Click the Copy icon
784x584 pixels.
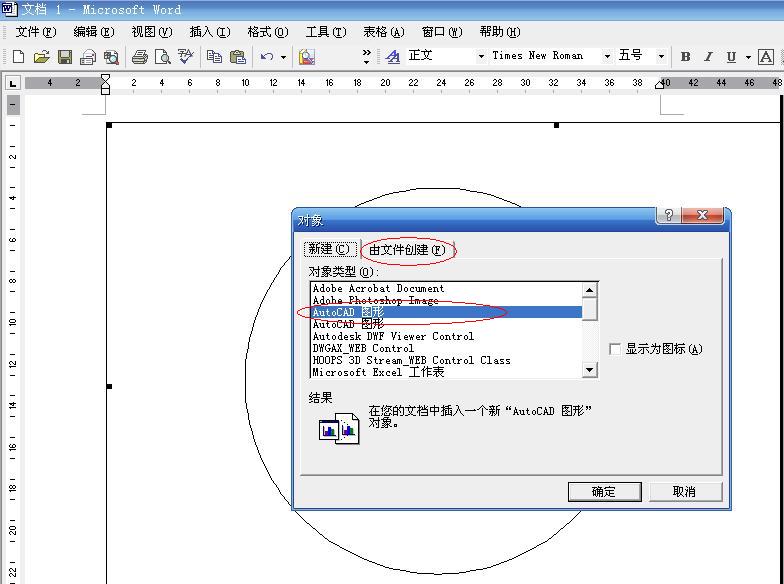tap(214, 56)
